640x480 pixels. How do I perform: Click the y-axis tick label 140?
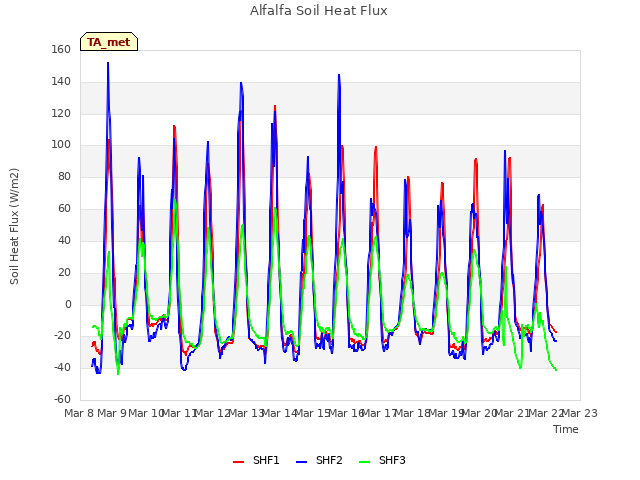[61, 82]
